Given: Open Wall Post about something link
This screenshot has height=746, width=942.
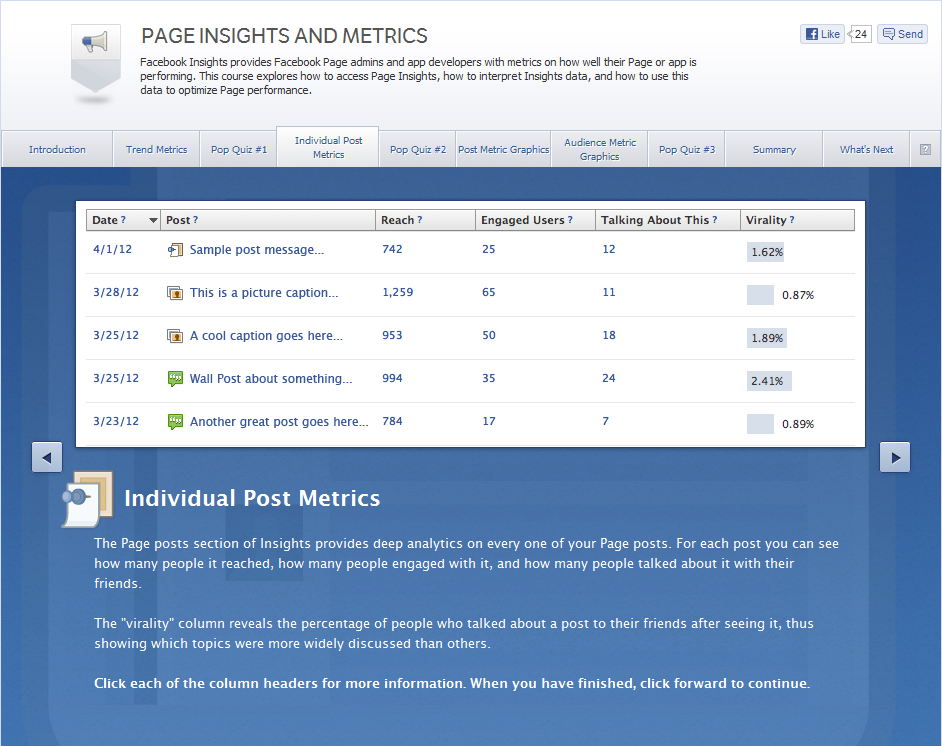Looking at the screenshot, I should click(x=271, y=379).
